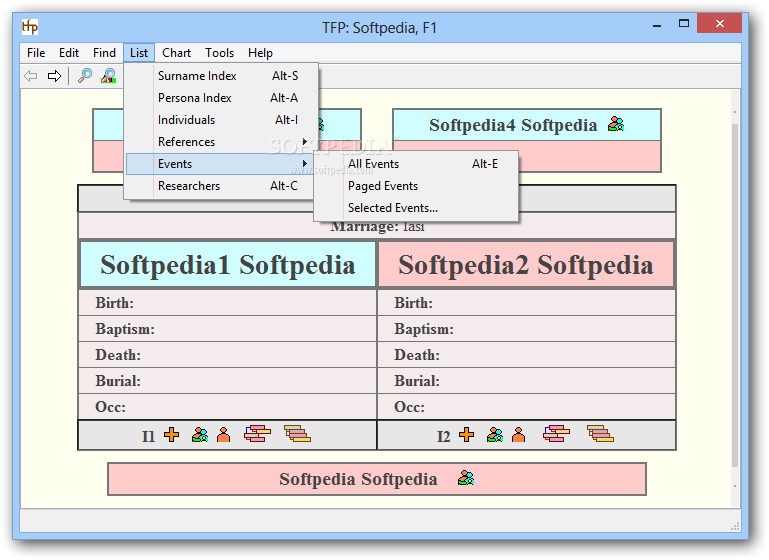Expand the References submenu
769x560 pixels.
click(222, 142)
